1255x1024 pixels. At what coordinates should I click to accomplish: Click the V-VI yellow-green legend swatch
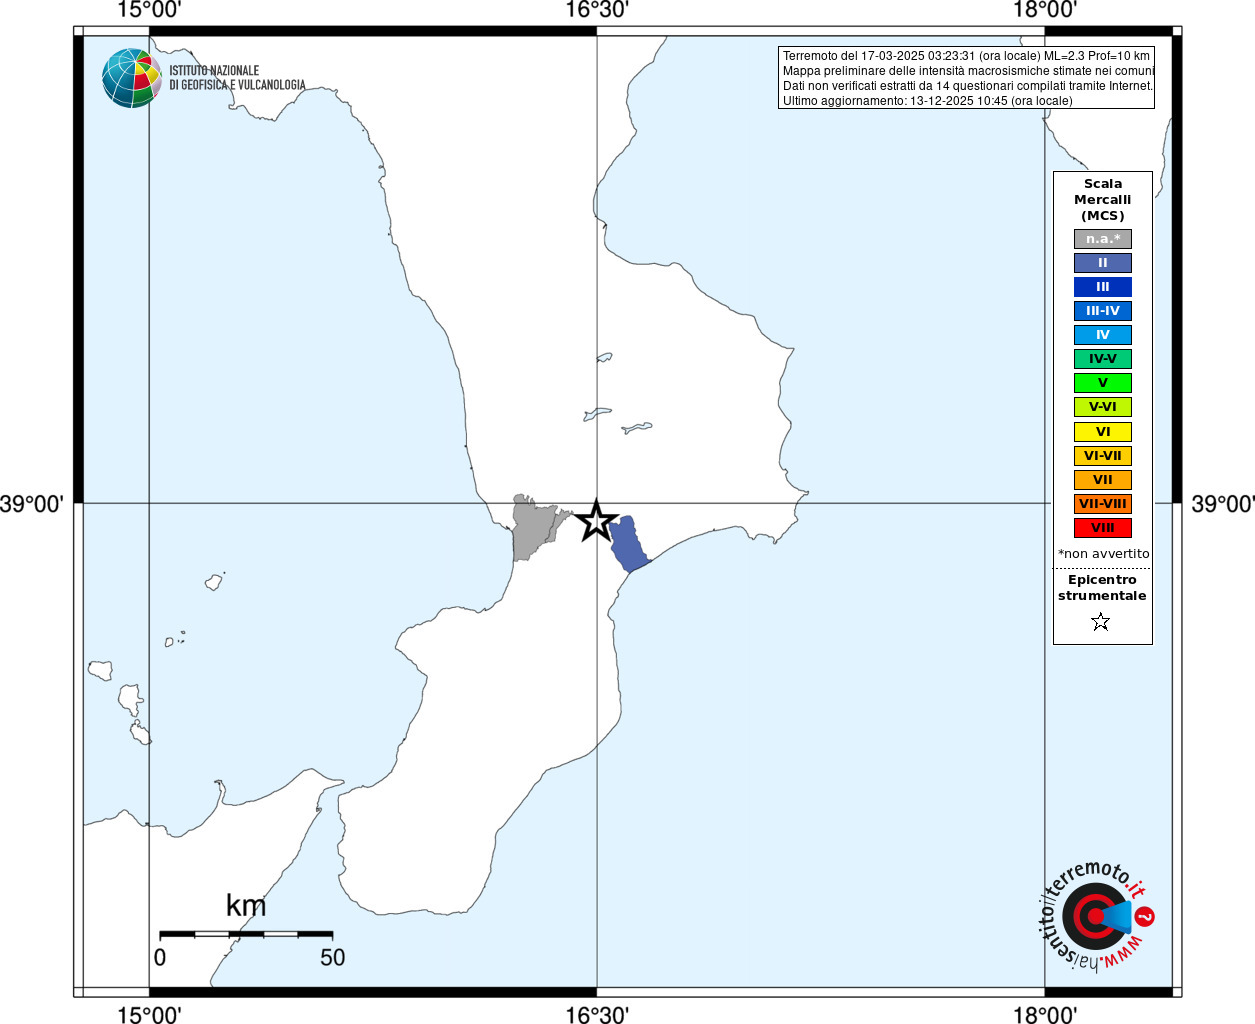(x=1103, y=407)
